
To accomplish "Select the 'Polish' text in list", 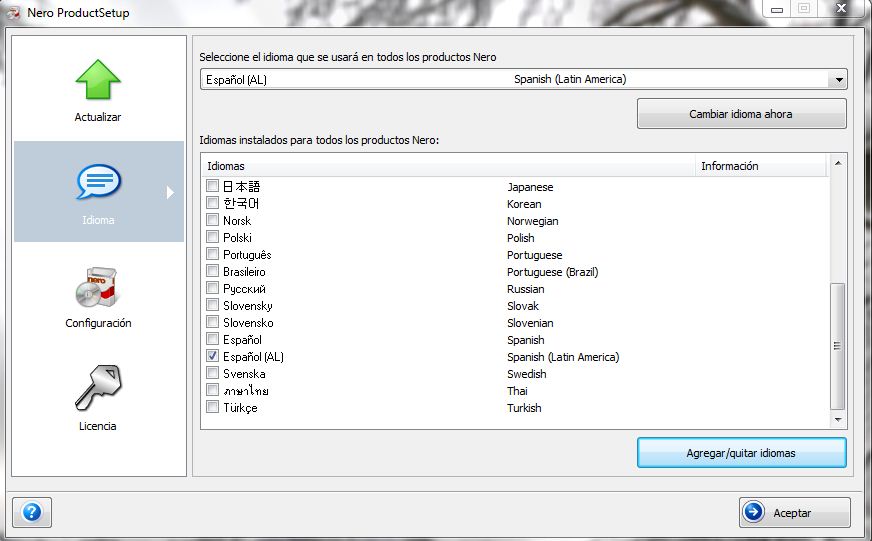I will (x=521, y=238).
